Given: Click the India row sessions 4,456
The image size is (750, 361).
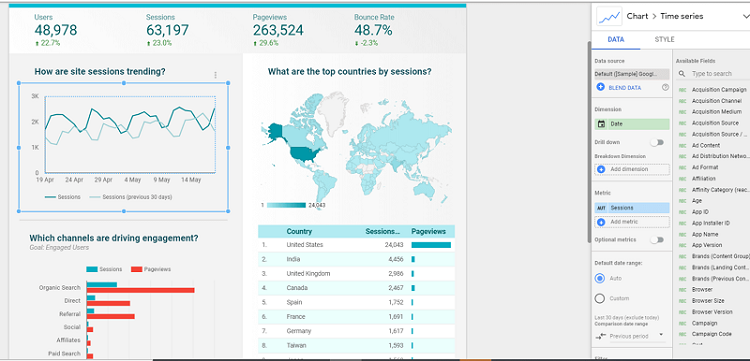Looking at the screenshot, I should pos(395,259).
